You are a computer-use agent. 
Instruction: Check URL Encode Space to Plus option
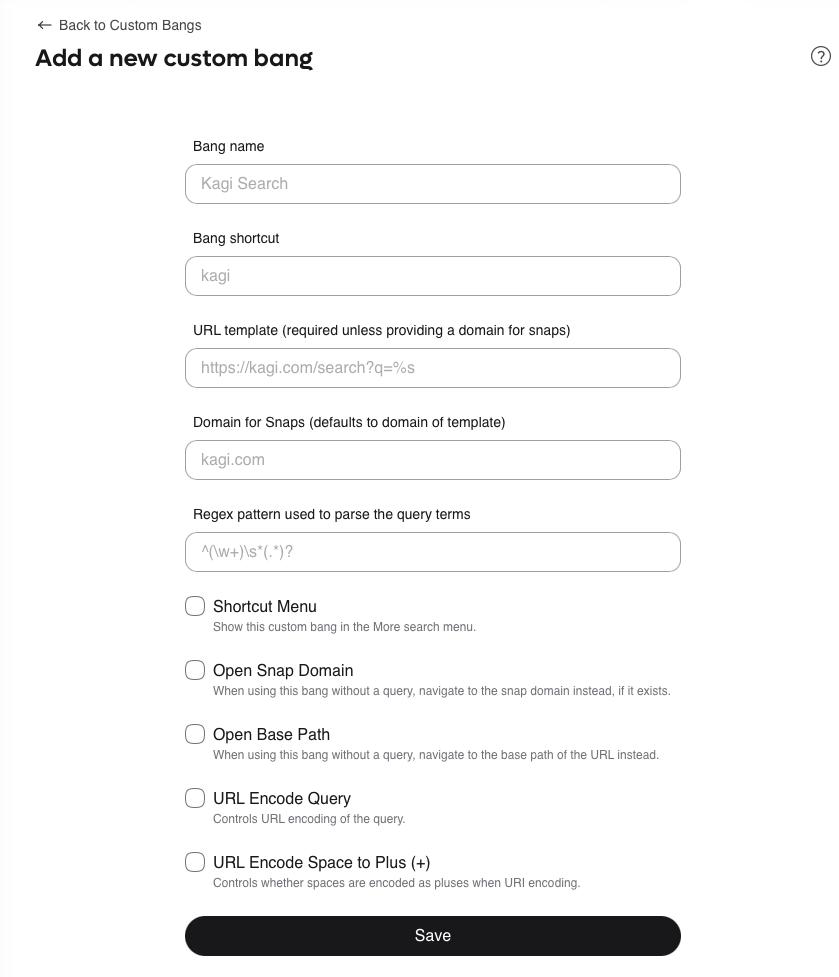tap(195, 862)
